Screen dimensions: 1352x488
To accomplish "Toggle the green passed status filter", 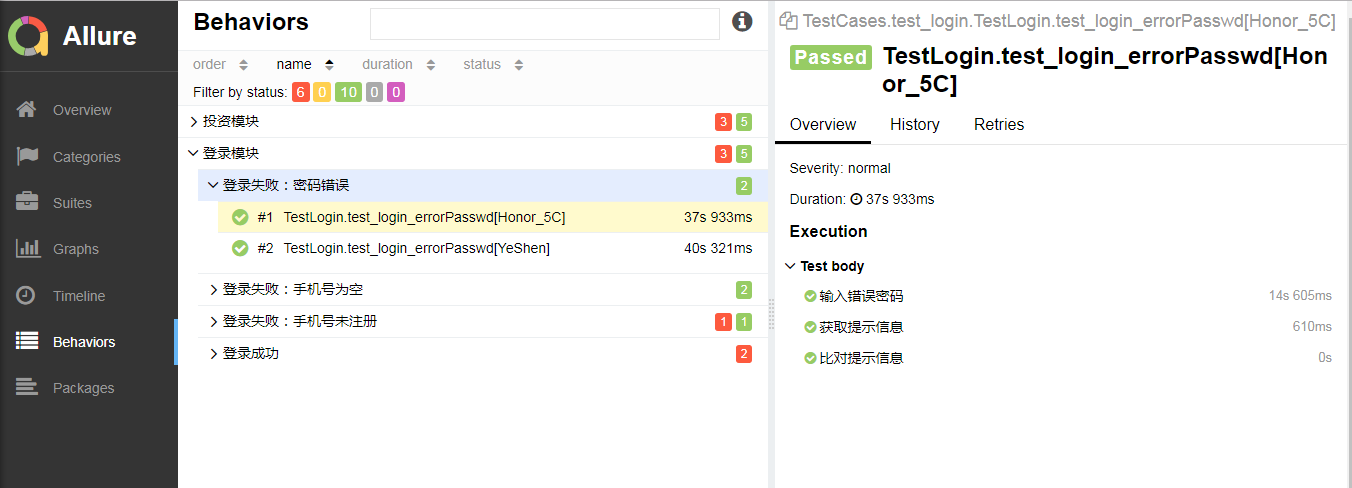I will tap(347, 93).
